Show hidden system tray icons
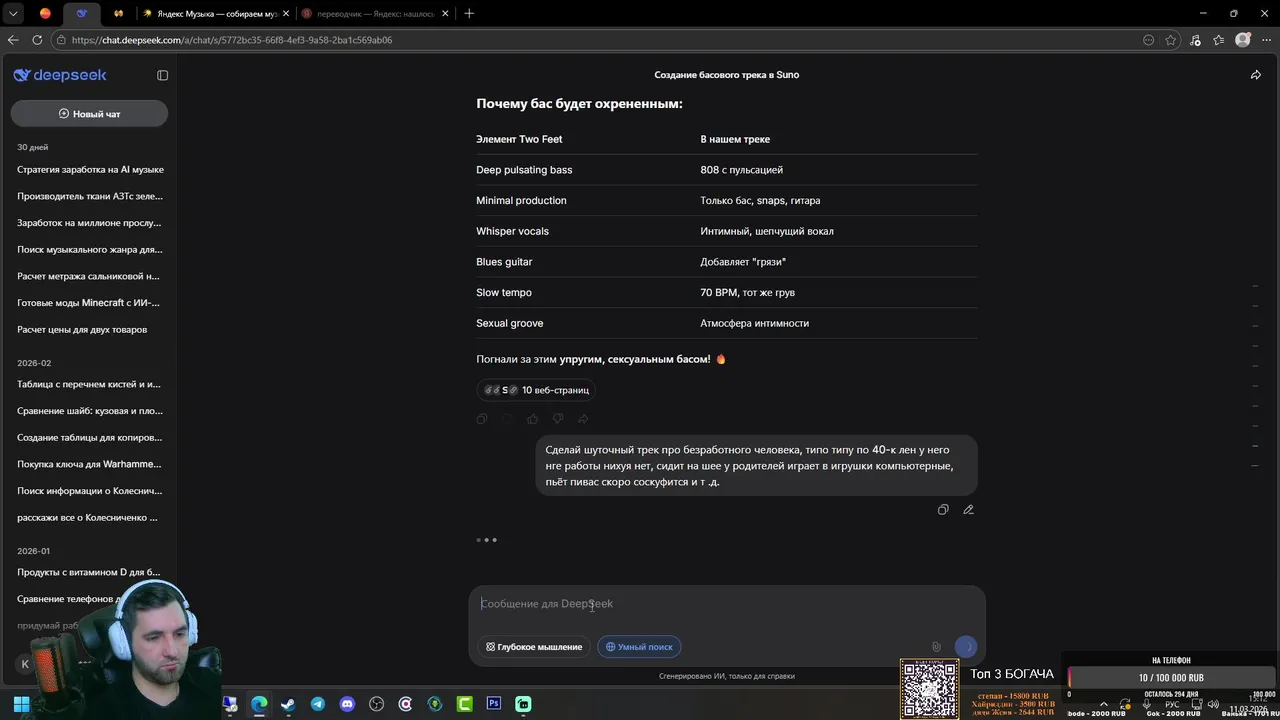Image resolution: width=1280 pixels, height=720 pixels. point(1104,704)
